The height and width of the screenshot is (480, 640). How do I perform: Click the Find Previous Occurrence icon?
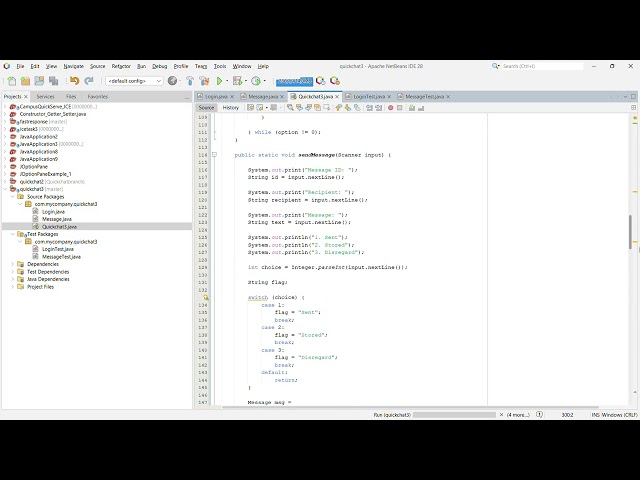[299, 107]
